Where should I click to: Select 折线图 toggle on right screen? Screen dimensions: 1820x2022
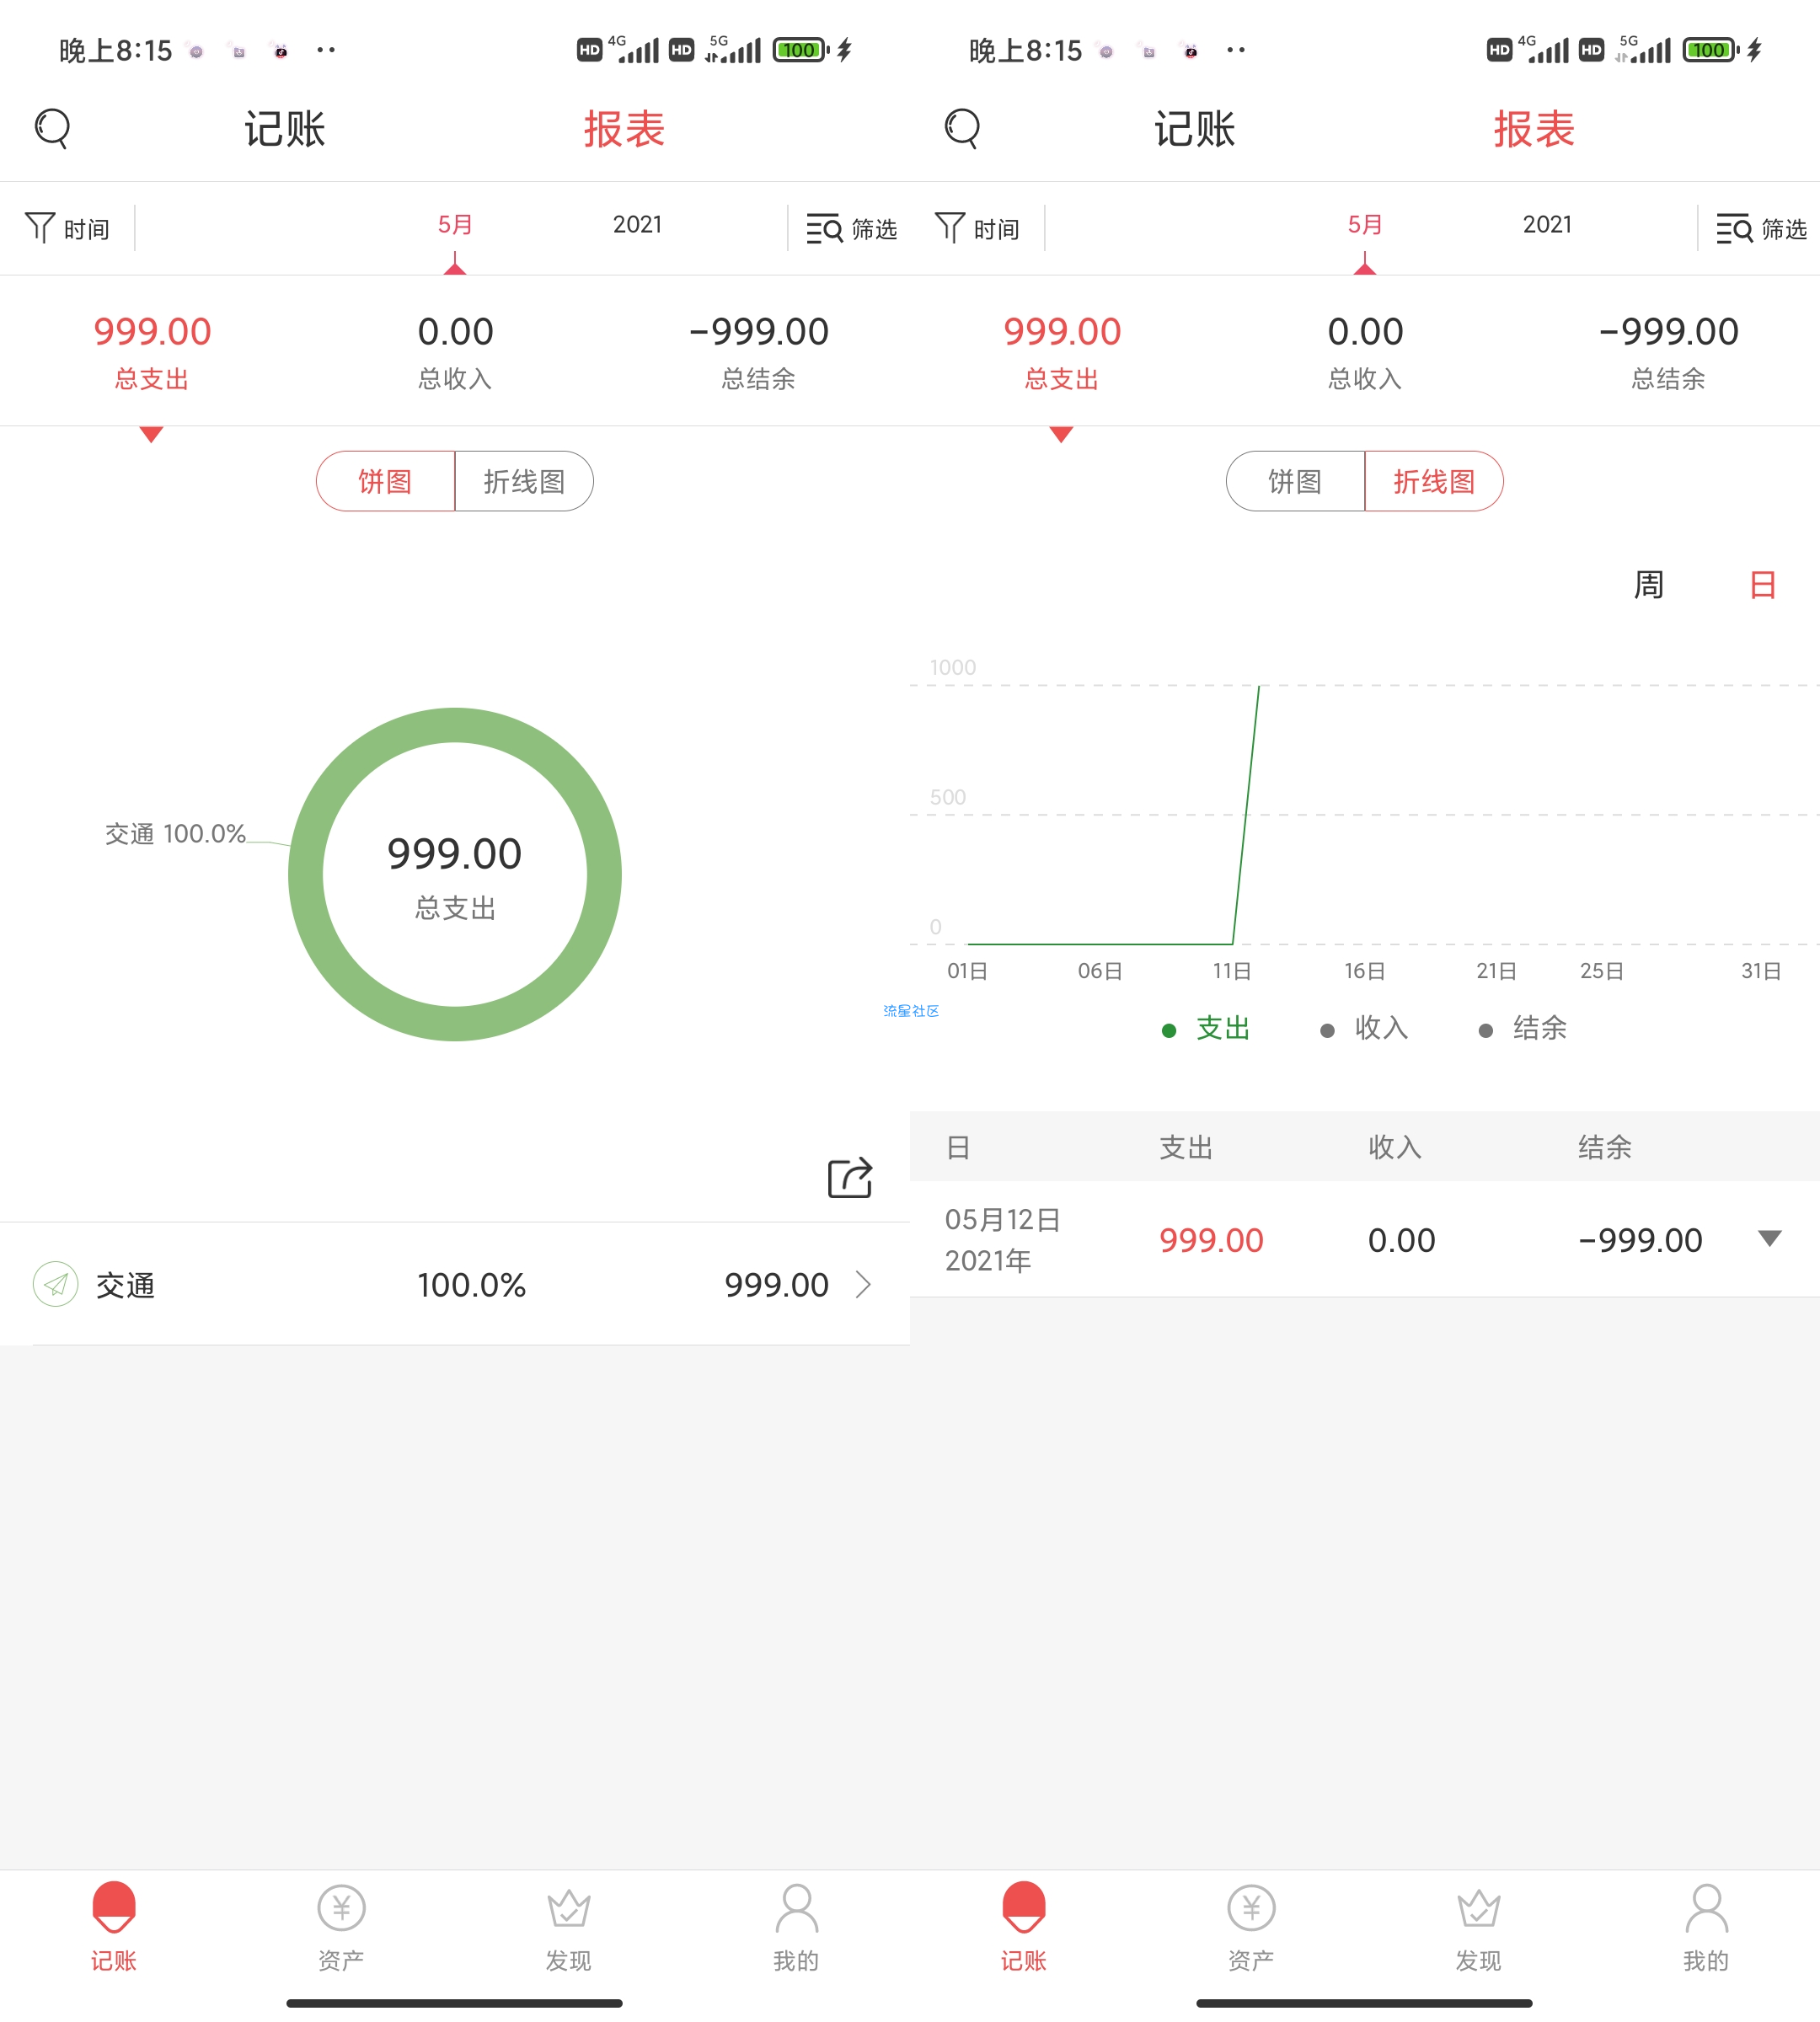pos(1434,481)
